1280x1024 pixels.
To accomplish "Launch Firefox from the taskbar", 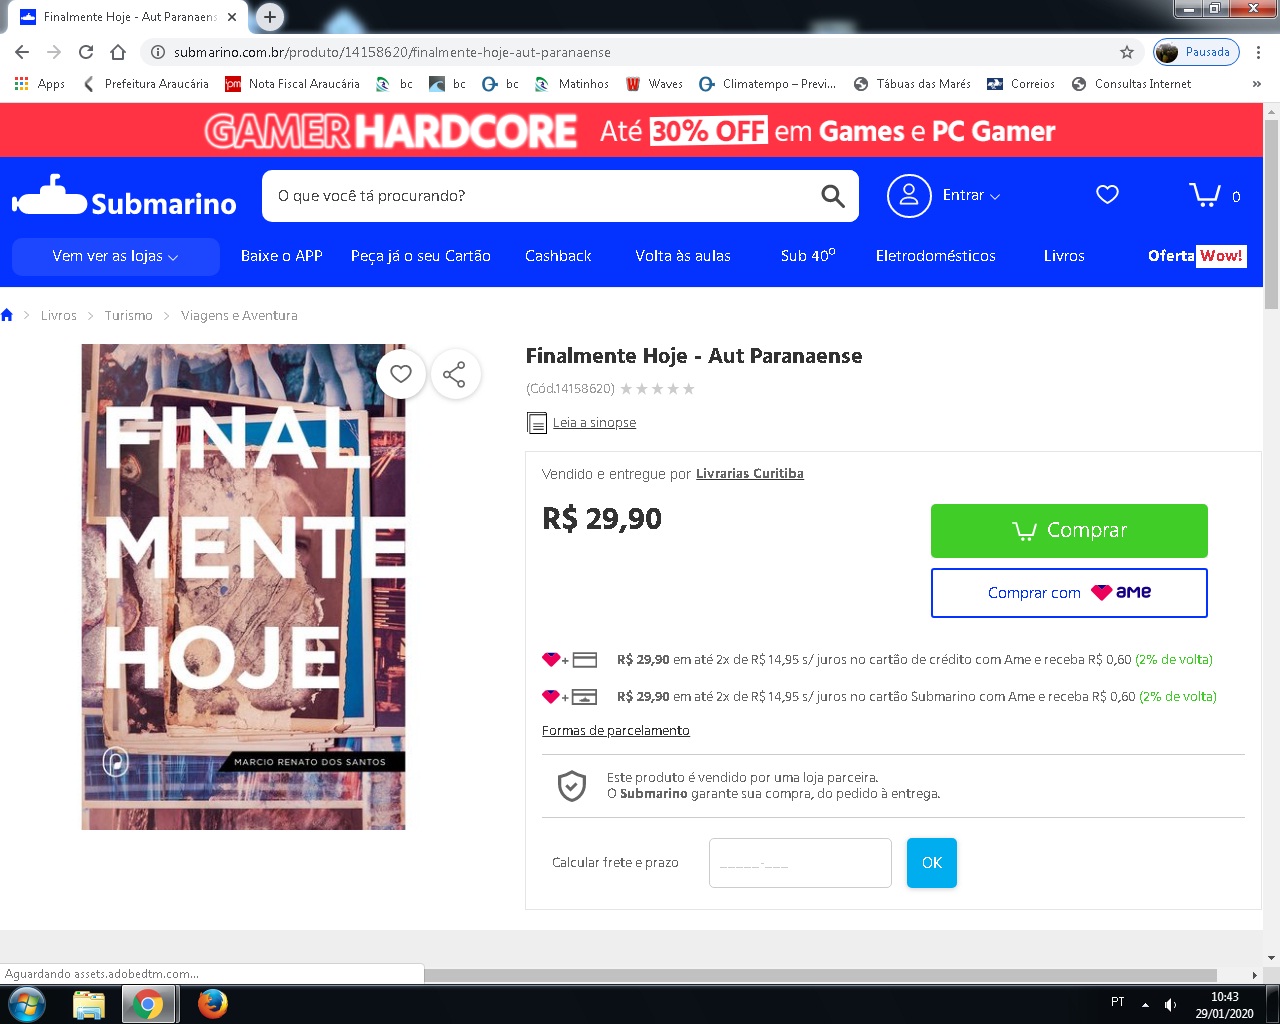I will [212, 1004].
